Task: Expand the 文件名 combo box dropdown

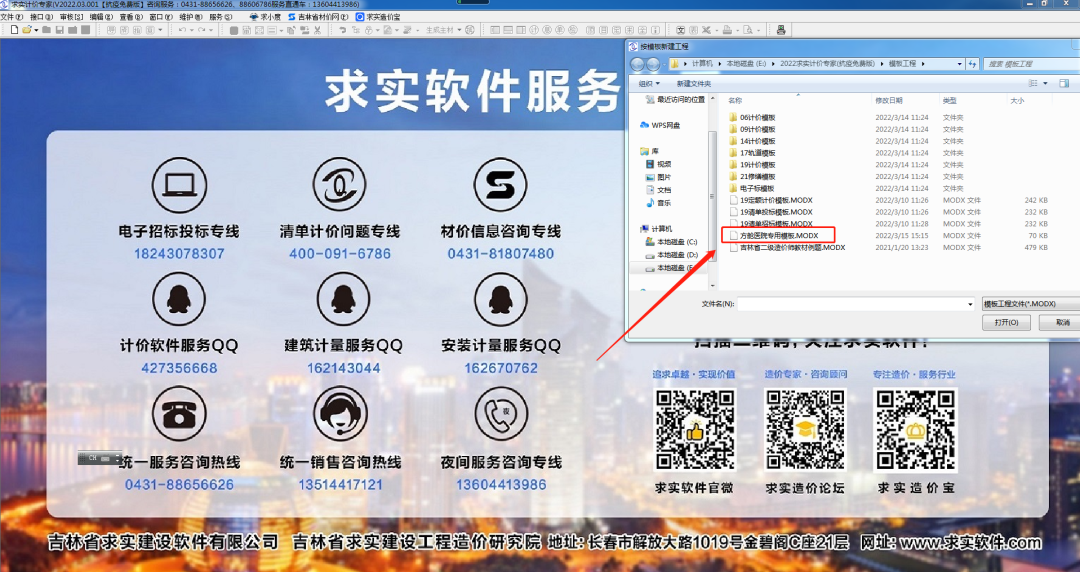Action: coord(970,304)
